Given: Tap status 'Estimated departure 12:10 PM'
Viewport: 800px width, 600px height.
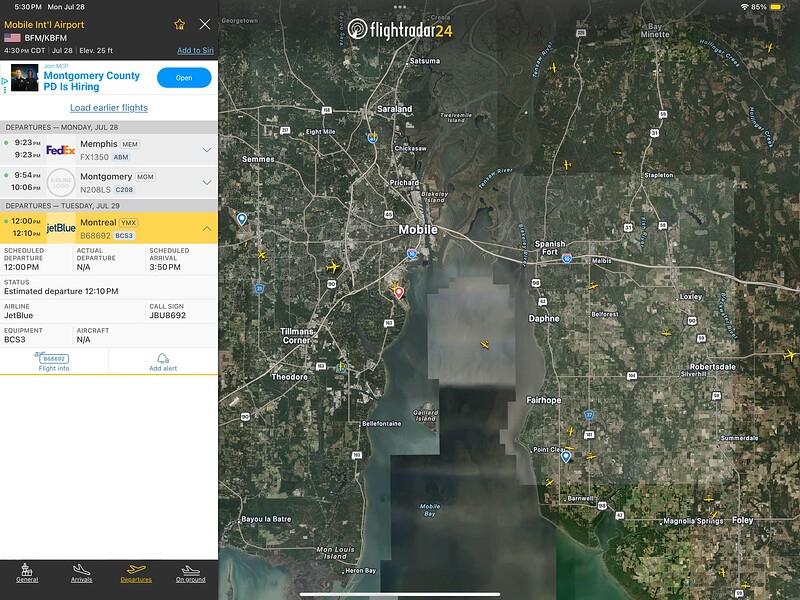Looking at the screenshot, I should 61,291.
